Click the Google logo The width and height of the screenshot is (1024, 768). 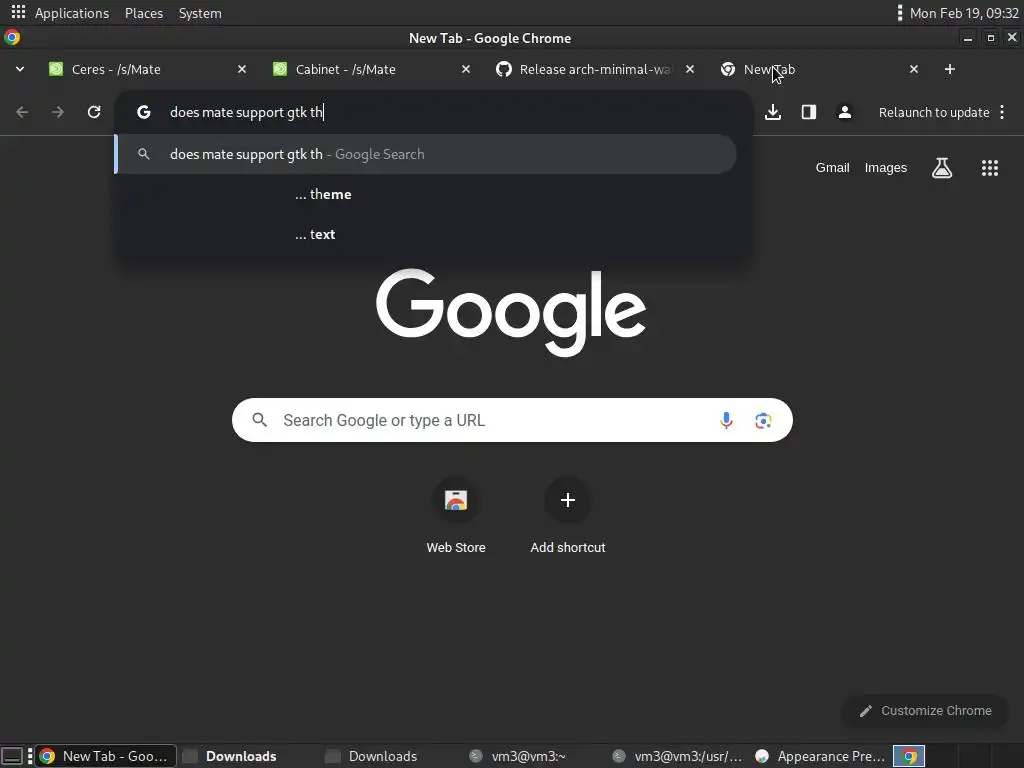511,312
